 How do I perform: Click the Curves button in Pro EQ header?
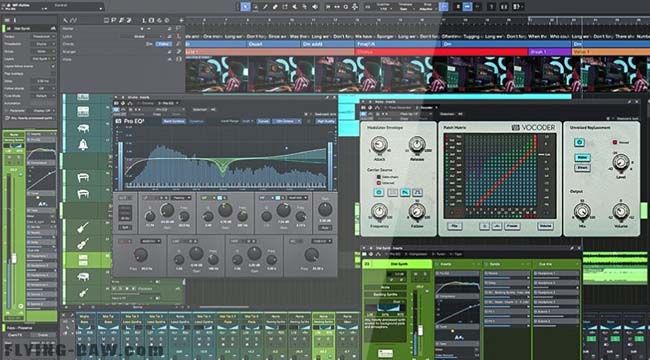[x=263, y=121]
